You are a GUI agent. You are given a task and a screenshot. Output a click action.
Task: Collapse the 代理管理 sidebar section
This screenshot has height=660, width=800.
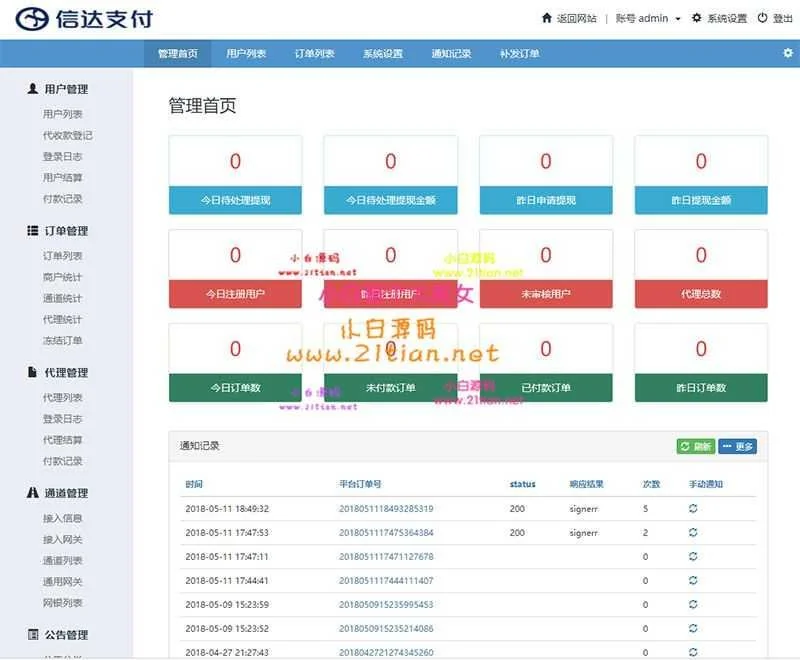[x=58, y=372]
